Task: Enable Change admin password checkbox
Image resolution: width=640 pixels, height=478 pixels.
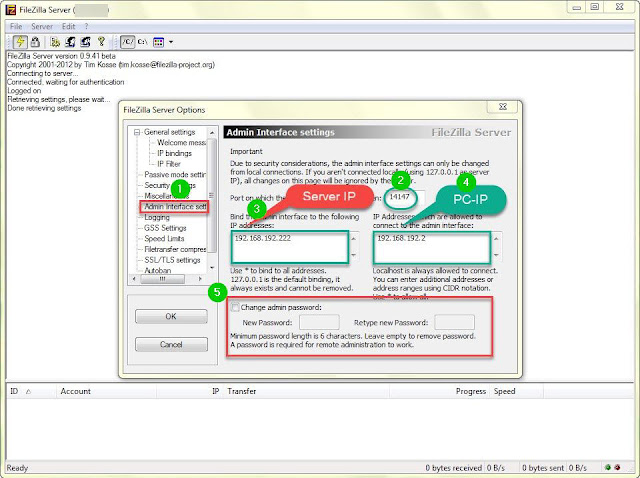Action: 235,307
